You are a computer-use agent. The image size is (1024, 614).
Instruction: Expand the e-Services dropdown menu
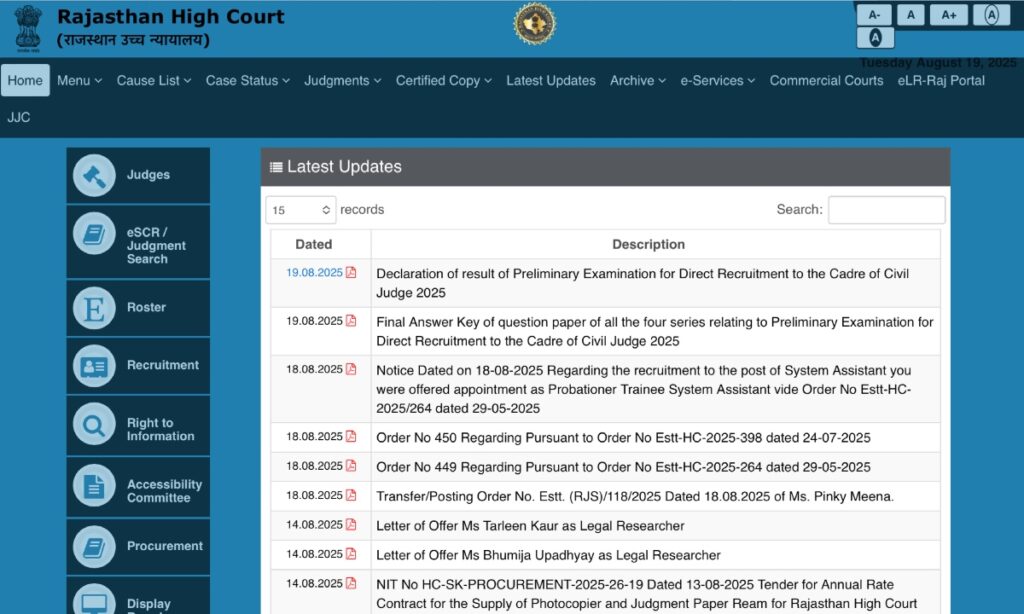click(717, 81)
